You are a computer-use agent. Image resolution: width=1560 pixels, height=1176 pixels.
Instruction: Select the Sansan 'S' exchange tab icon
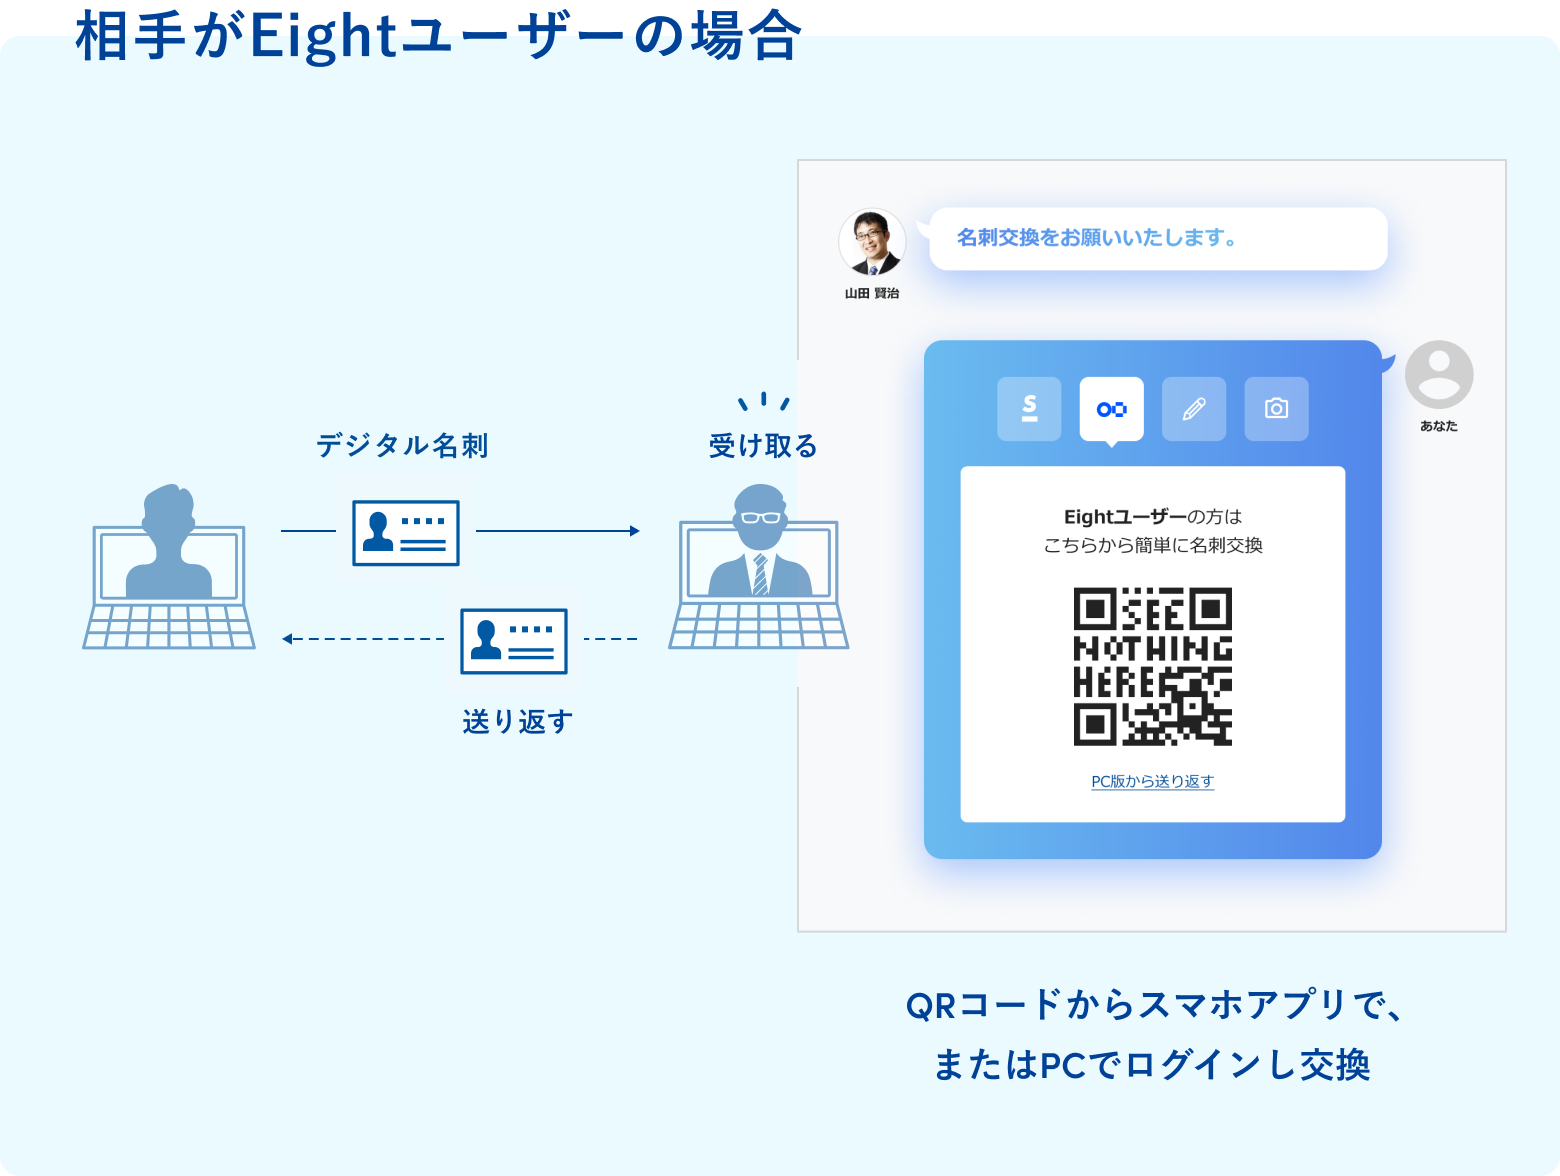pos(1029,408)
